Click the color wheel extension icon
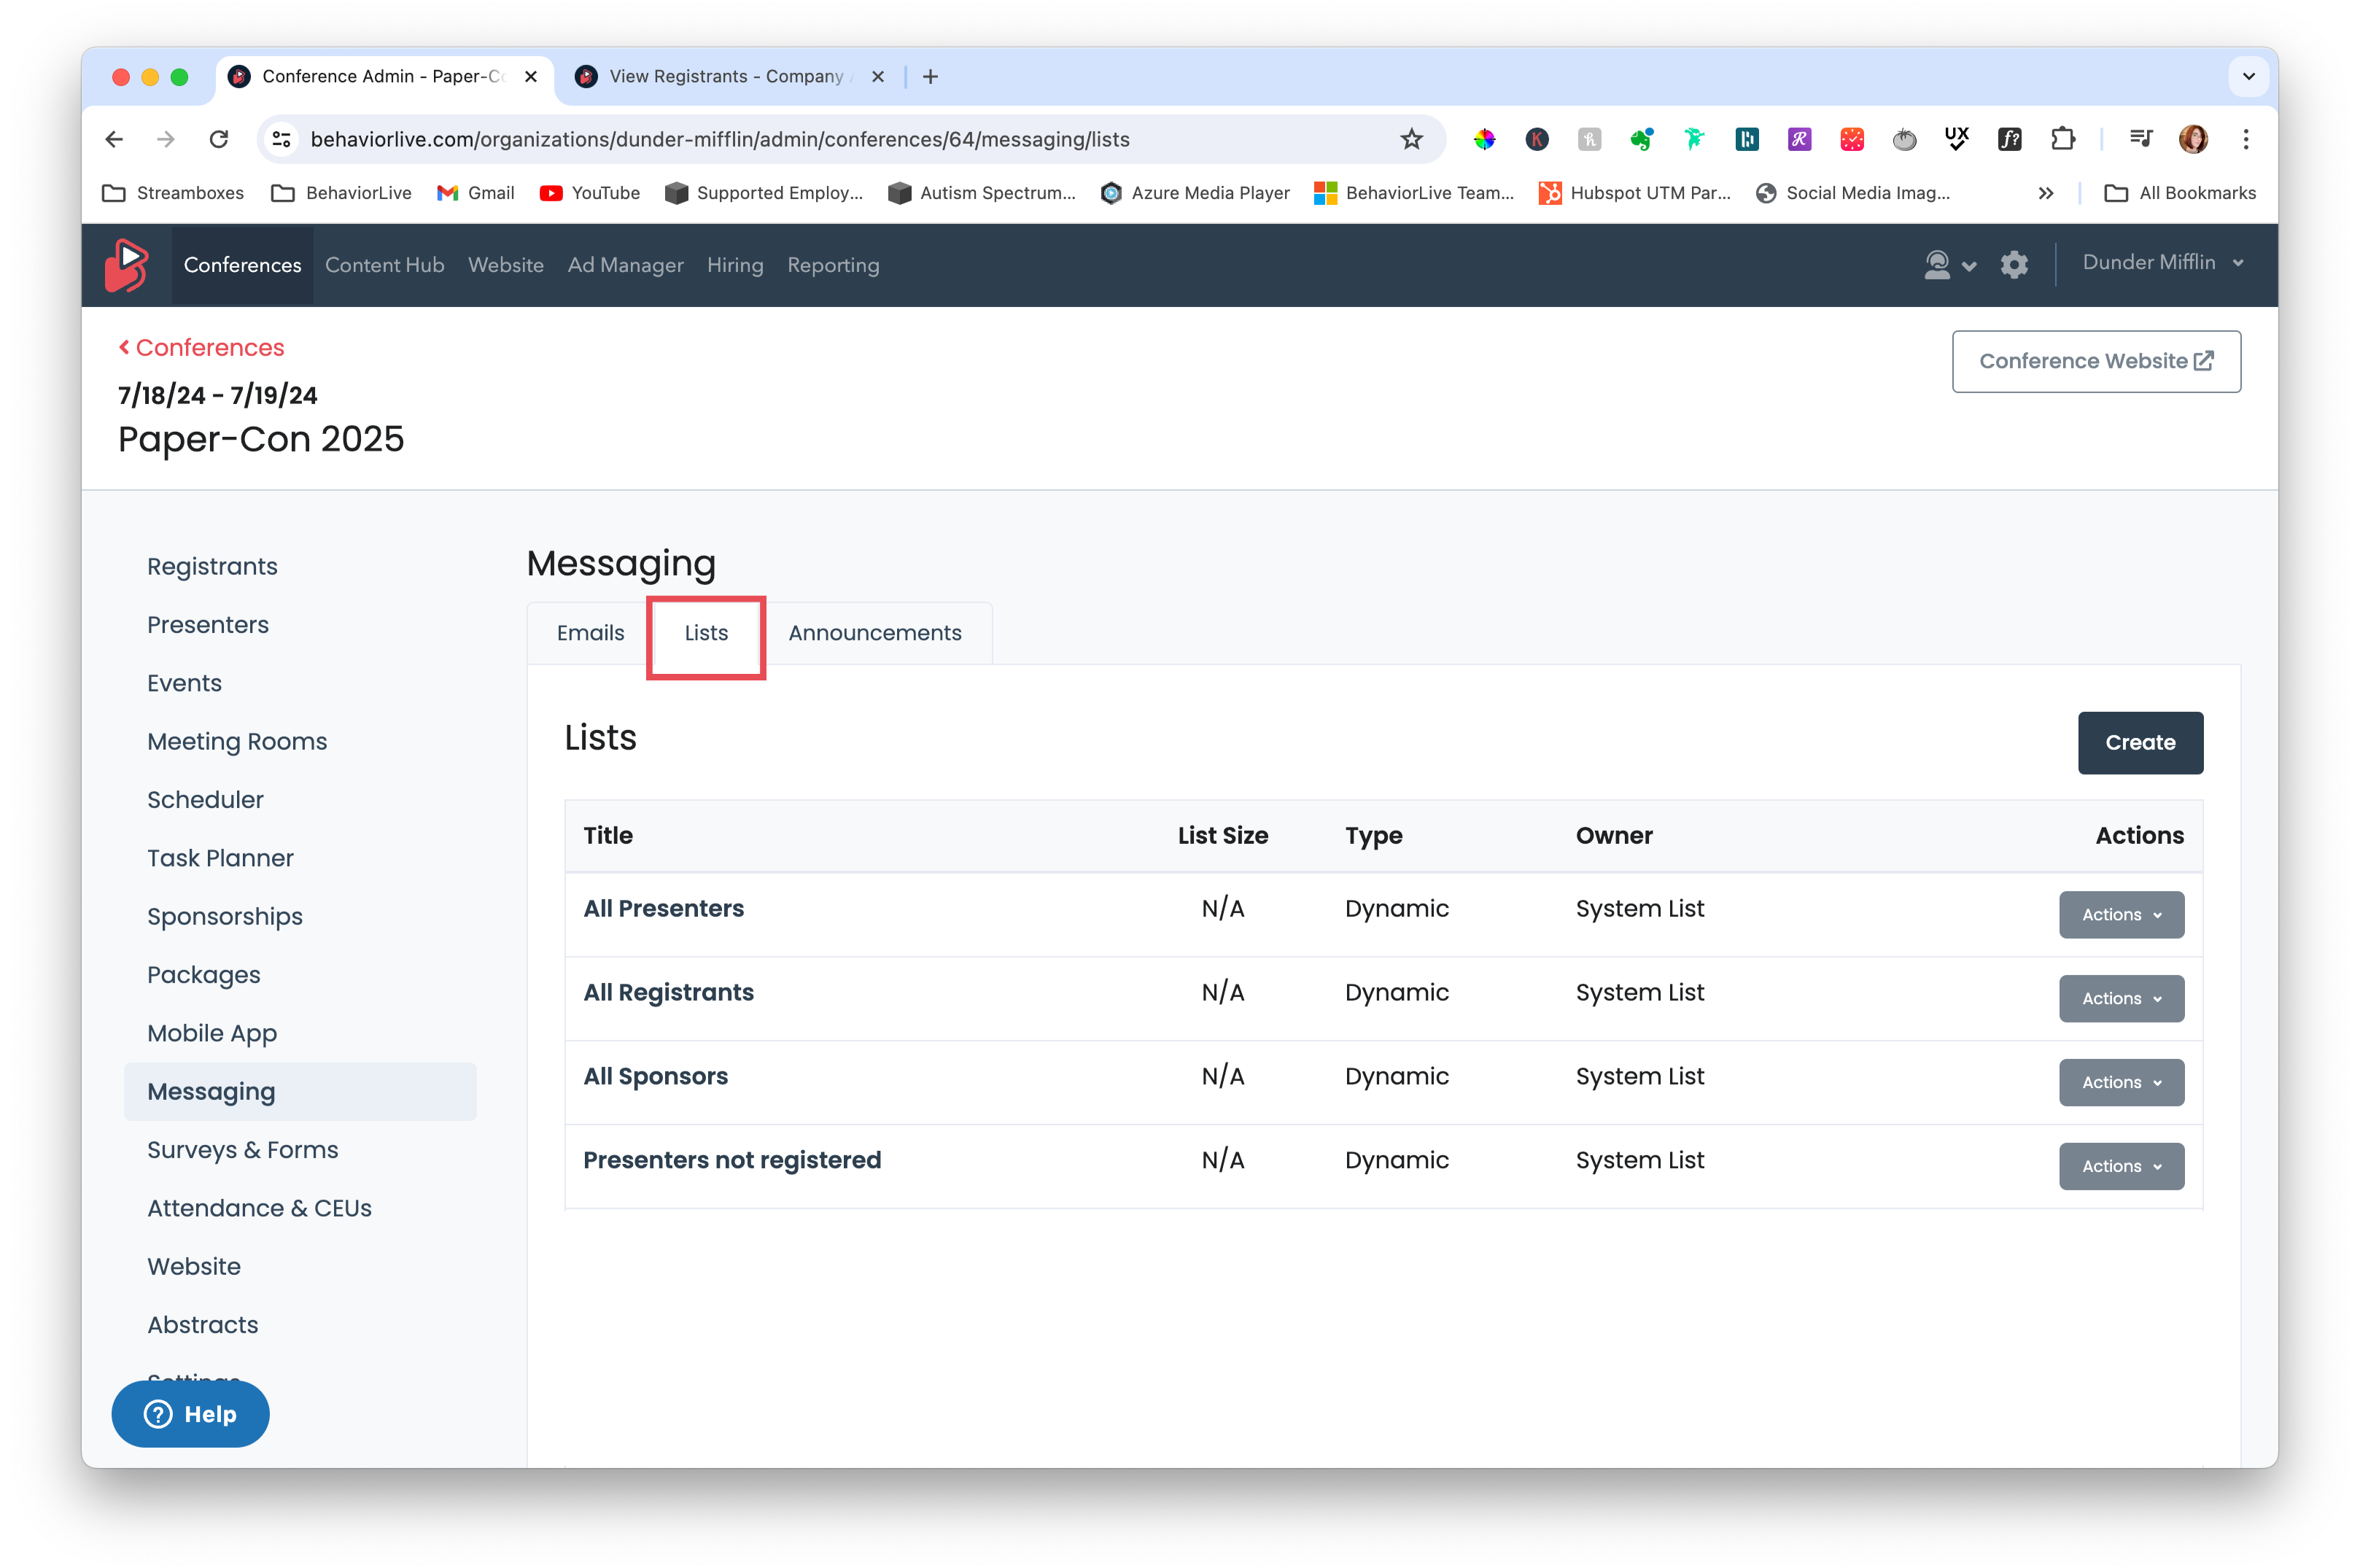The width and height of the screenshot is (2360, 1568). click(x=1484, y=139)
